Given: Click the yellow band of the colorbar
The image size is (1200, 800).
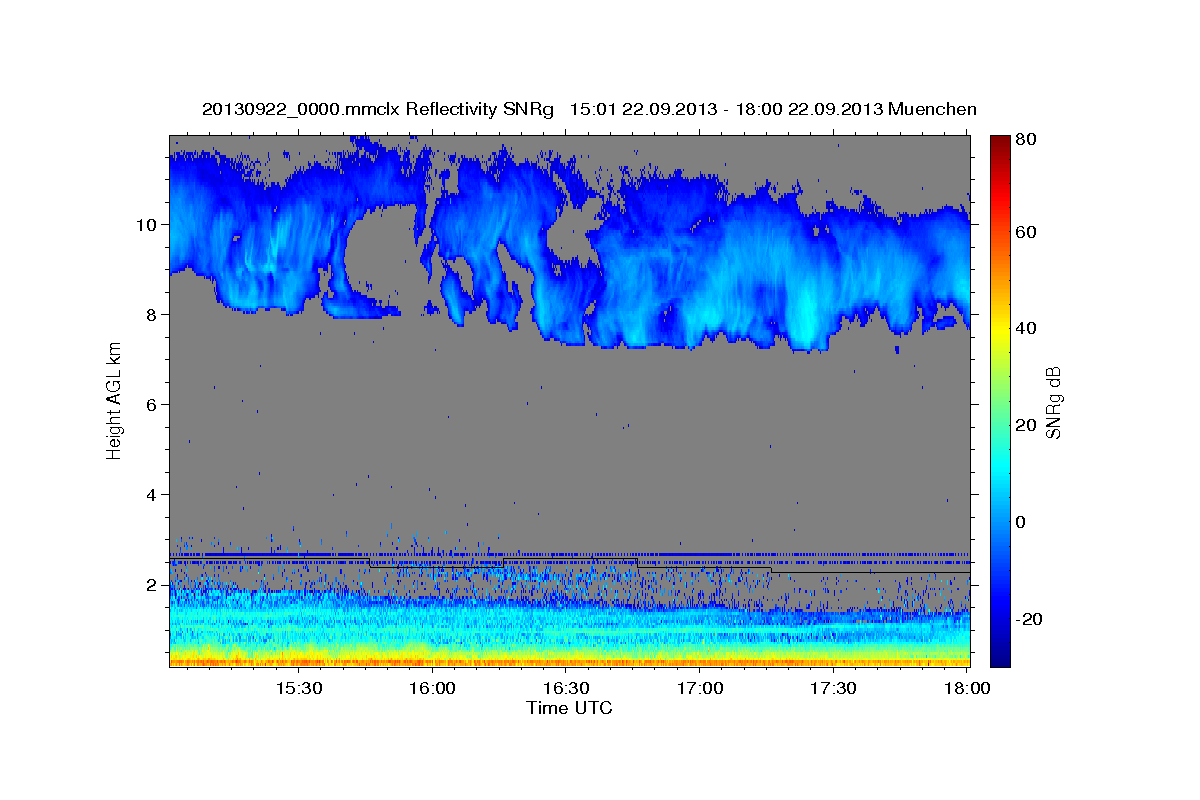Looking at the screenshot, I should (1000, 333).
